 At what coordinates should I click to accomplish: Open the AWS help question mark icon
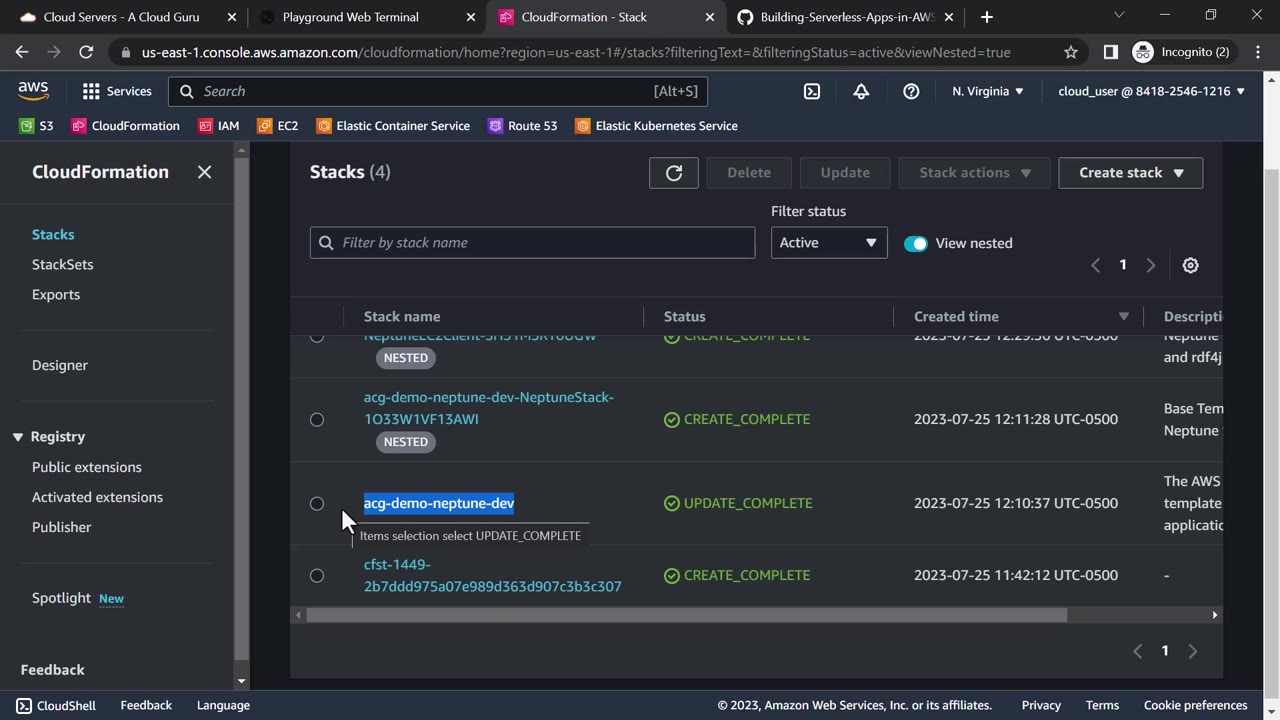911,91
